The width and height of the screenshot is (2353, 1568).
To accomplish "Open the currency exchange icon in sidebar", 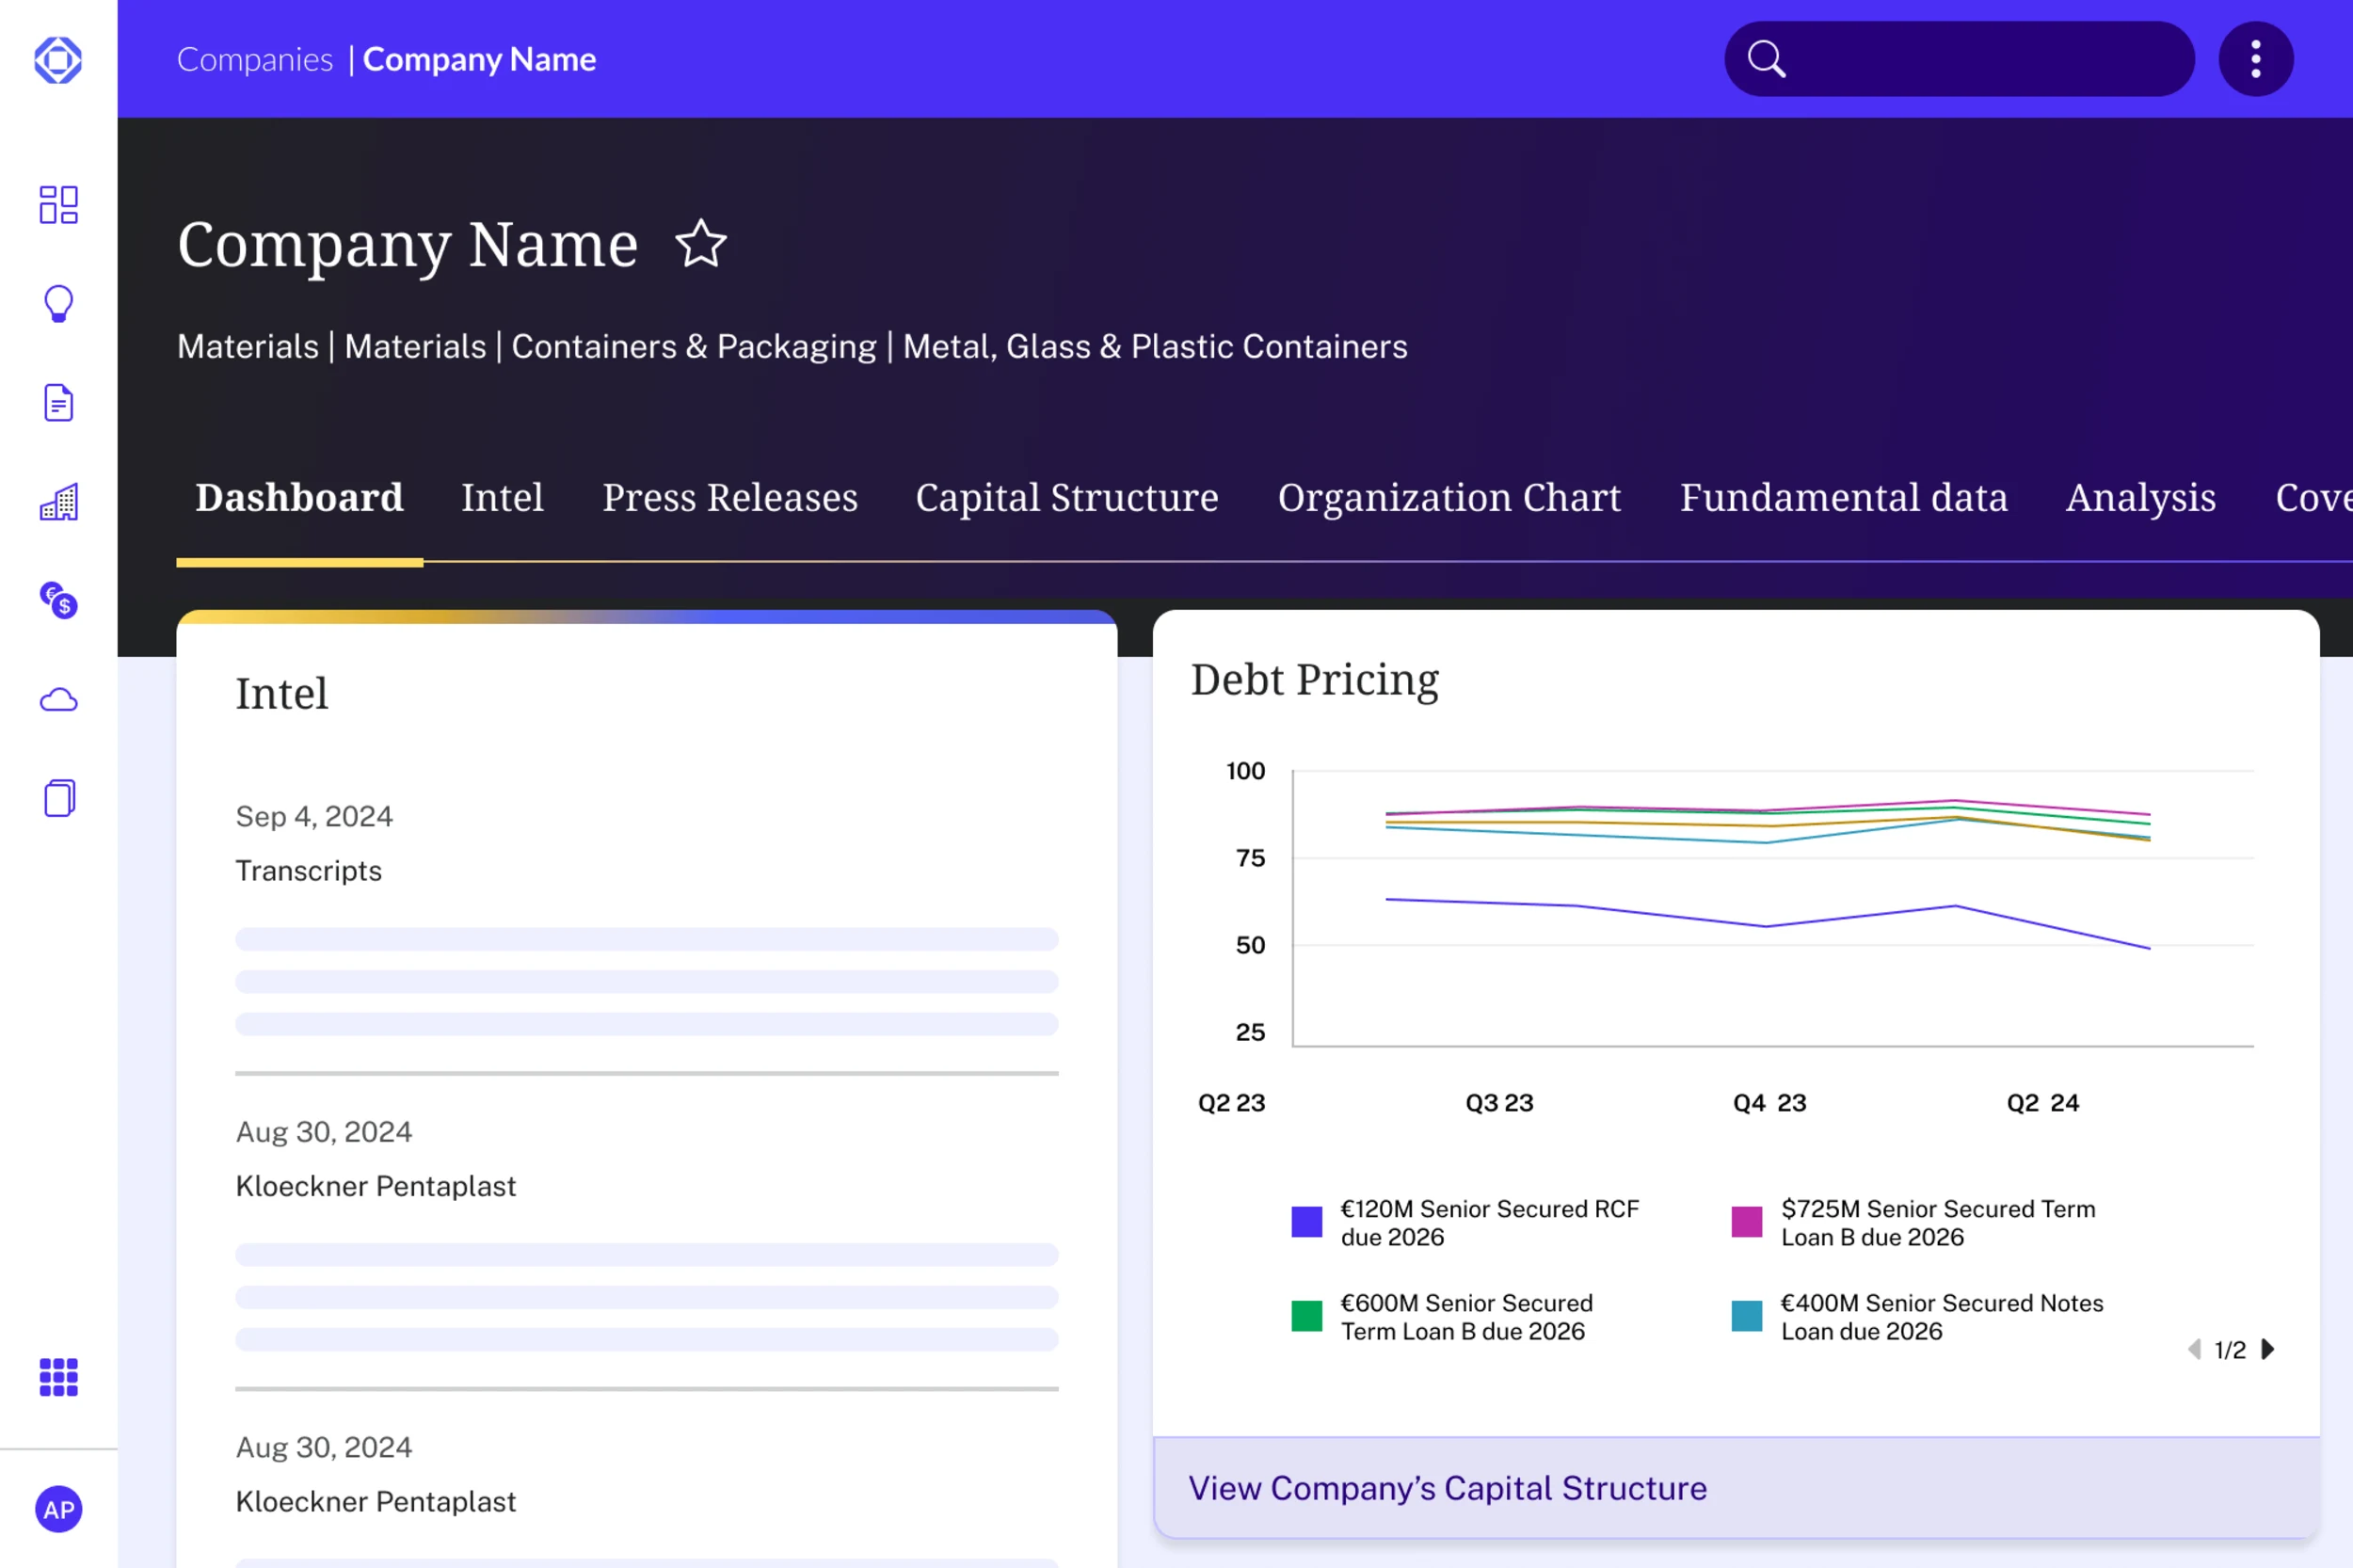I will pyautogui.click(x=58, y=602).
